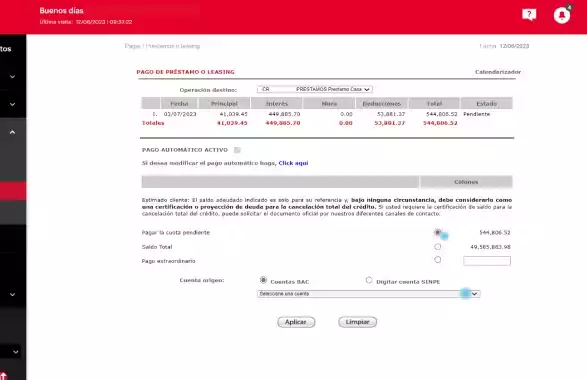Click the 'Última visita' timestamp text

86,22
